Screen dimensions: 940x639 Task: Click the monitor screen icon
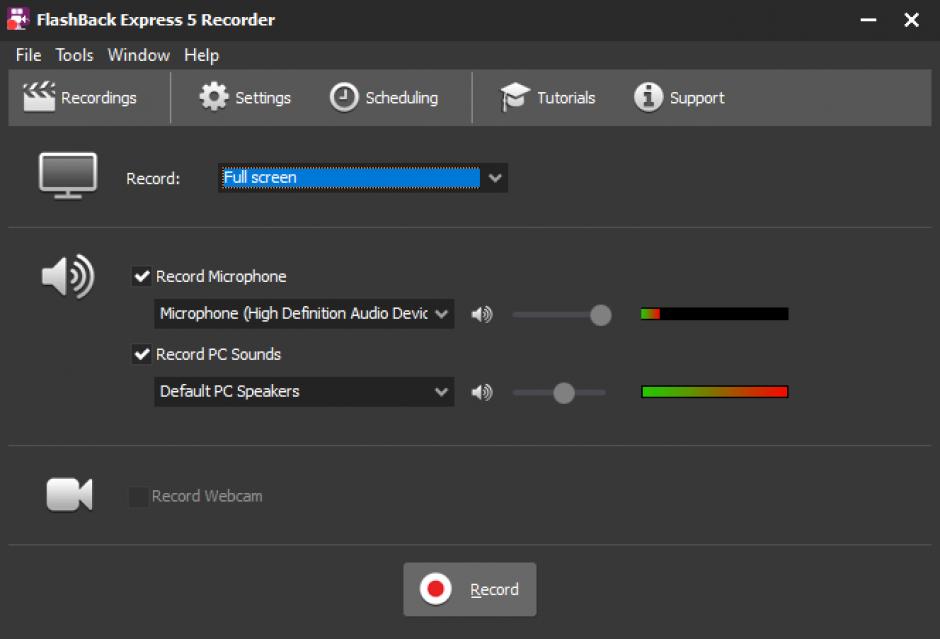coord(68,176)
